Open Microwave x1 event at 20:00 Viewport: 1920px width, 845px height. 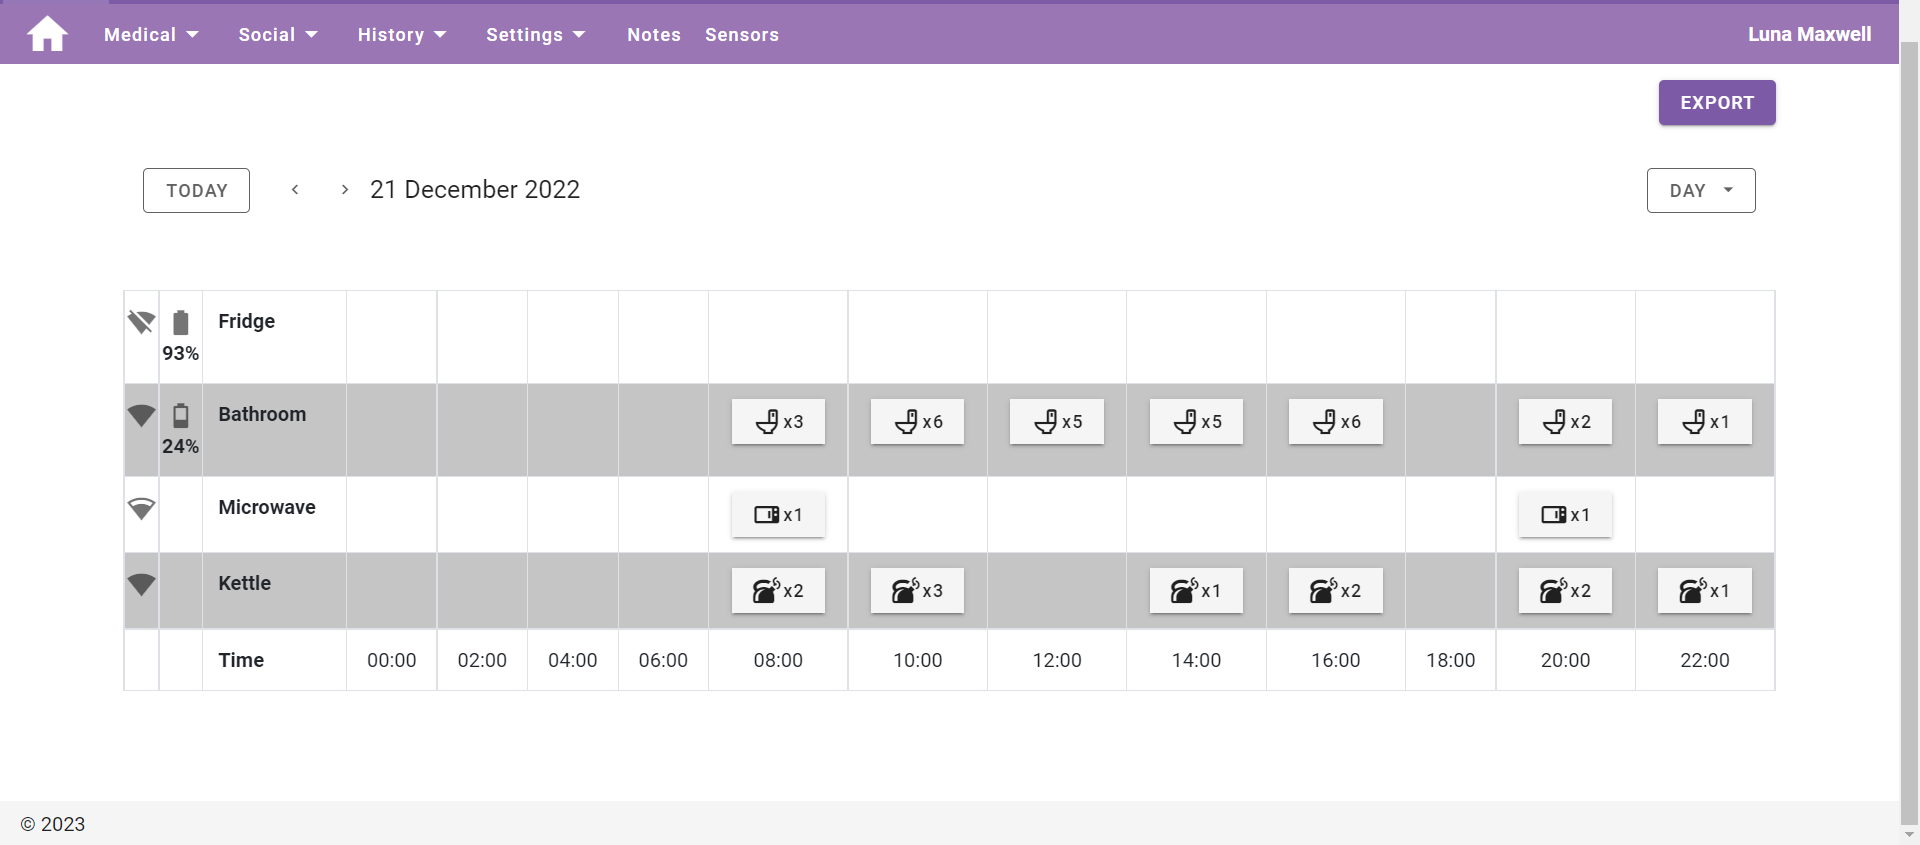click(x=1565, y=515)
